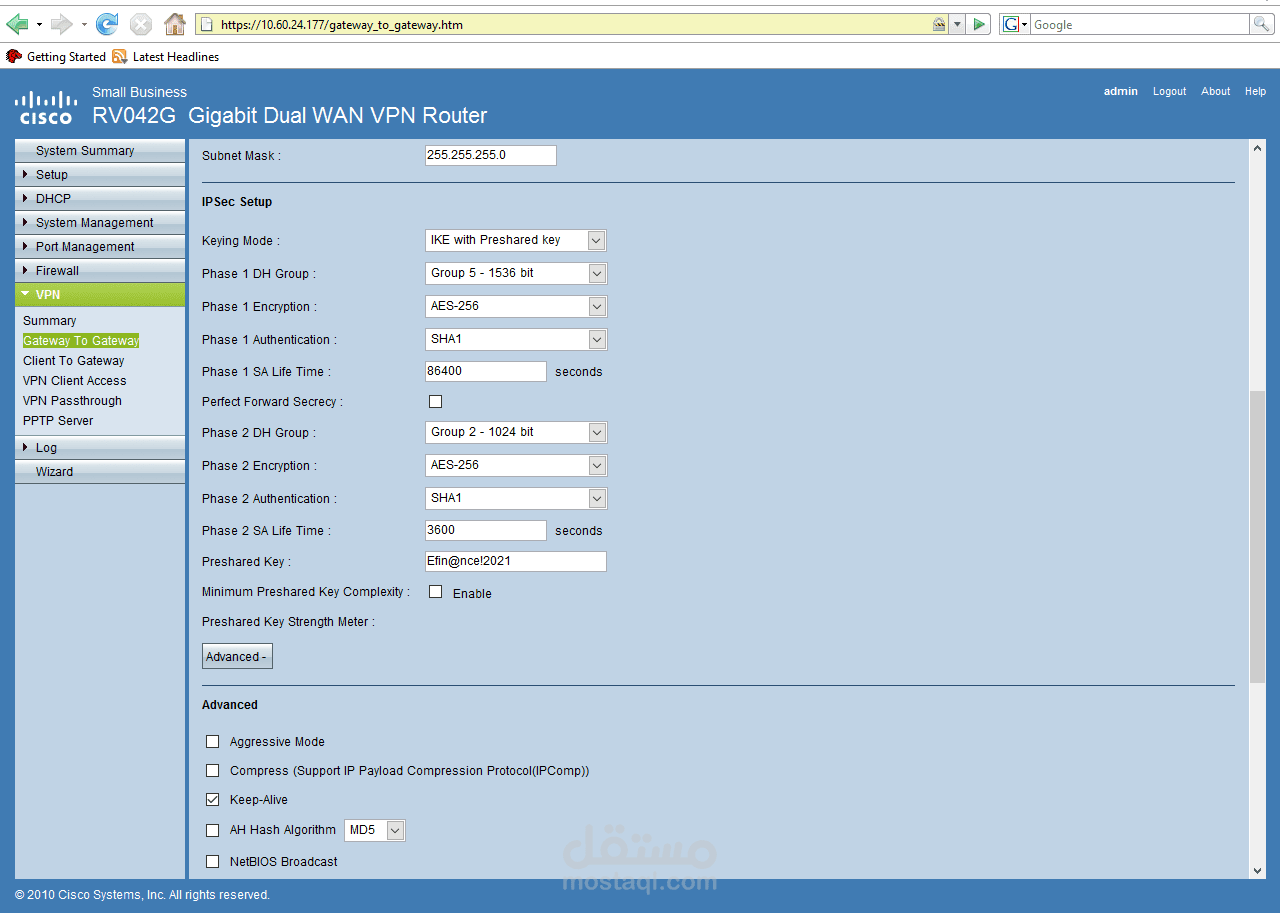Expand Firewall menu section
Viewport: 1280px width, 913px height.
pyautogui.click(x=100, y=271)
